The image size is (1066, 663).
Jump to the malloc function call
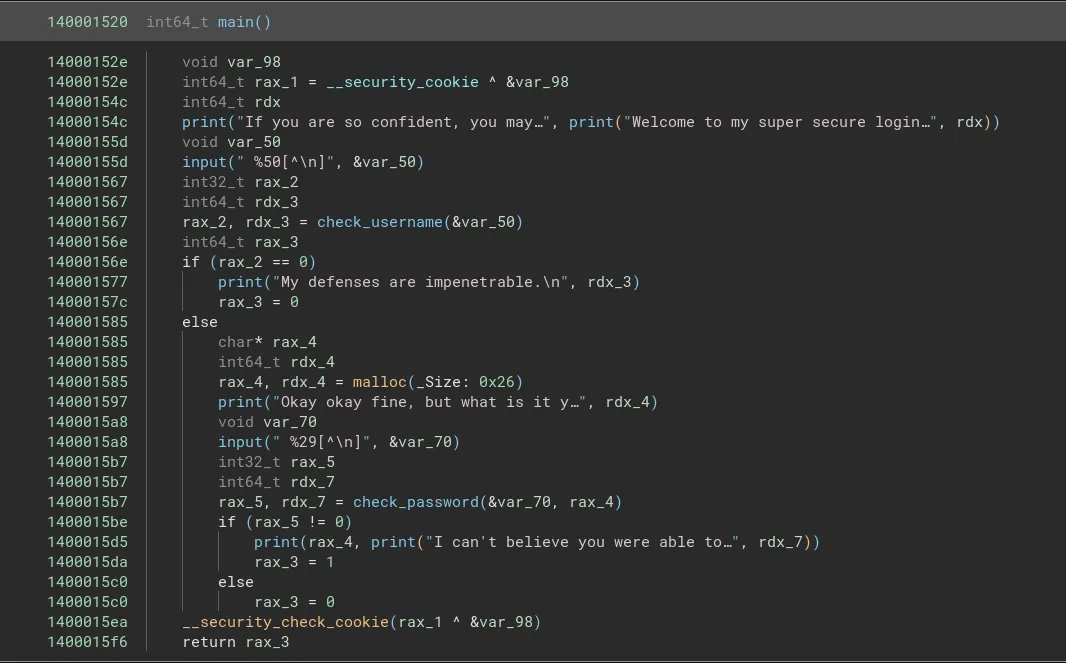(378, 382)
